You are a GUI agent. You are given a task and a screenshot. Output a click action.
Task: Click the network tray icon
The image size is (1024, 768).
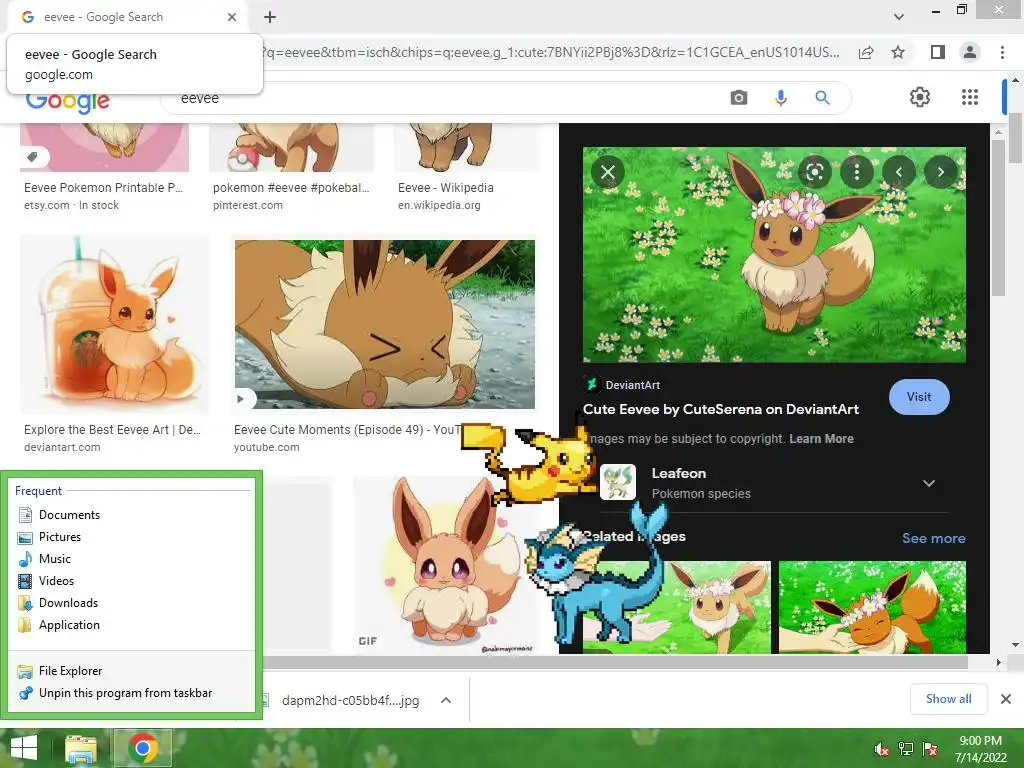(x=905, y=749)
